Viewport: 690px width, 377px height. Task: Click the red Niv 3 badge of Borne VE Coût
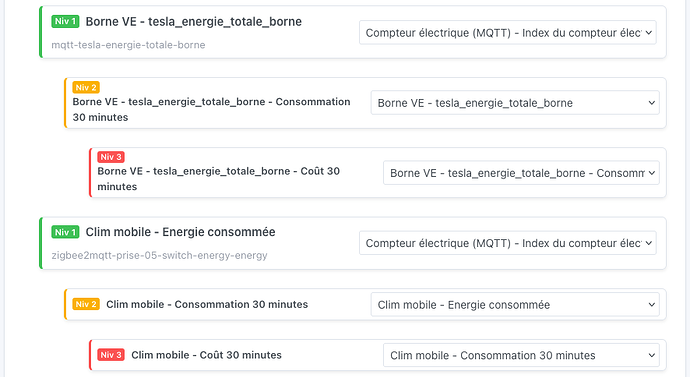click(x=111, y=157)
